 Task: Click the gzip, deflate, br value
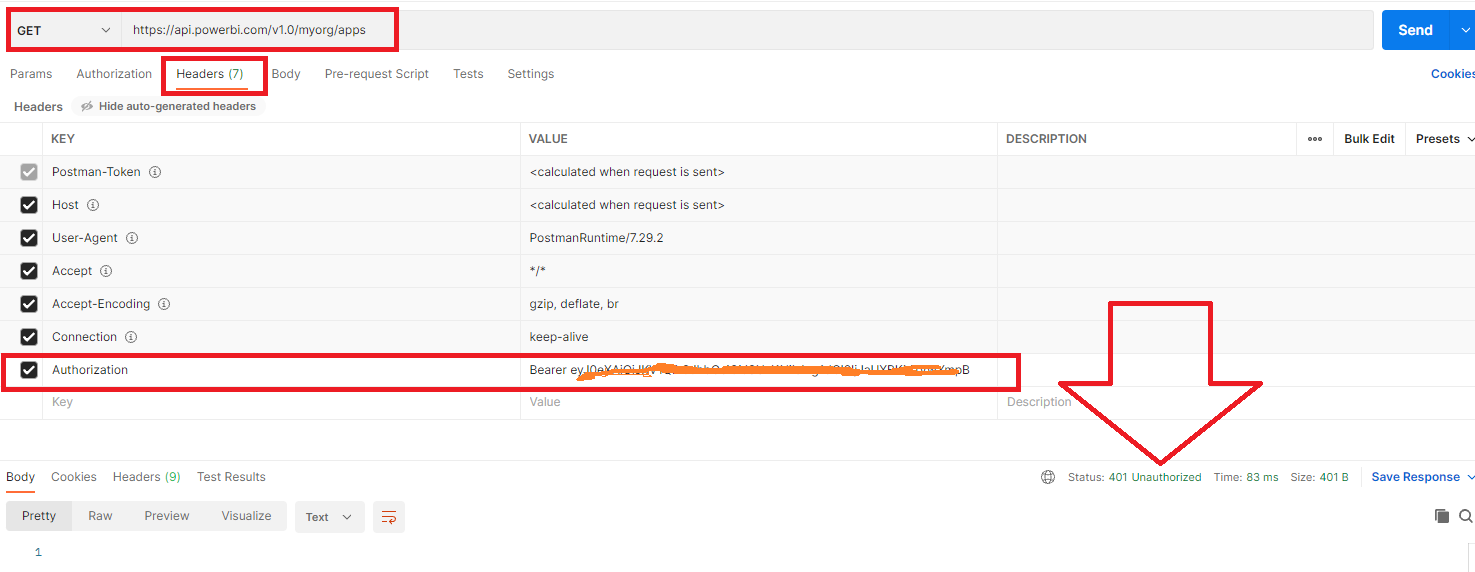click(574, 304)
